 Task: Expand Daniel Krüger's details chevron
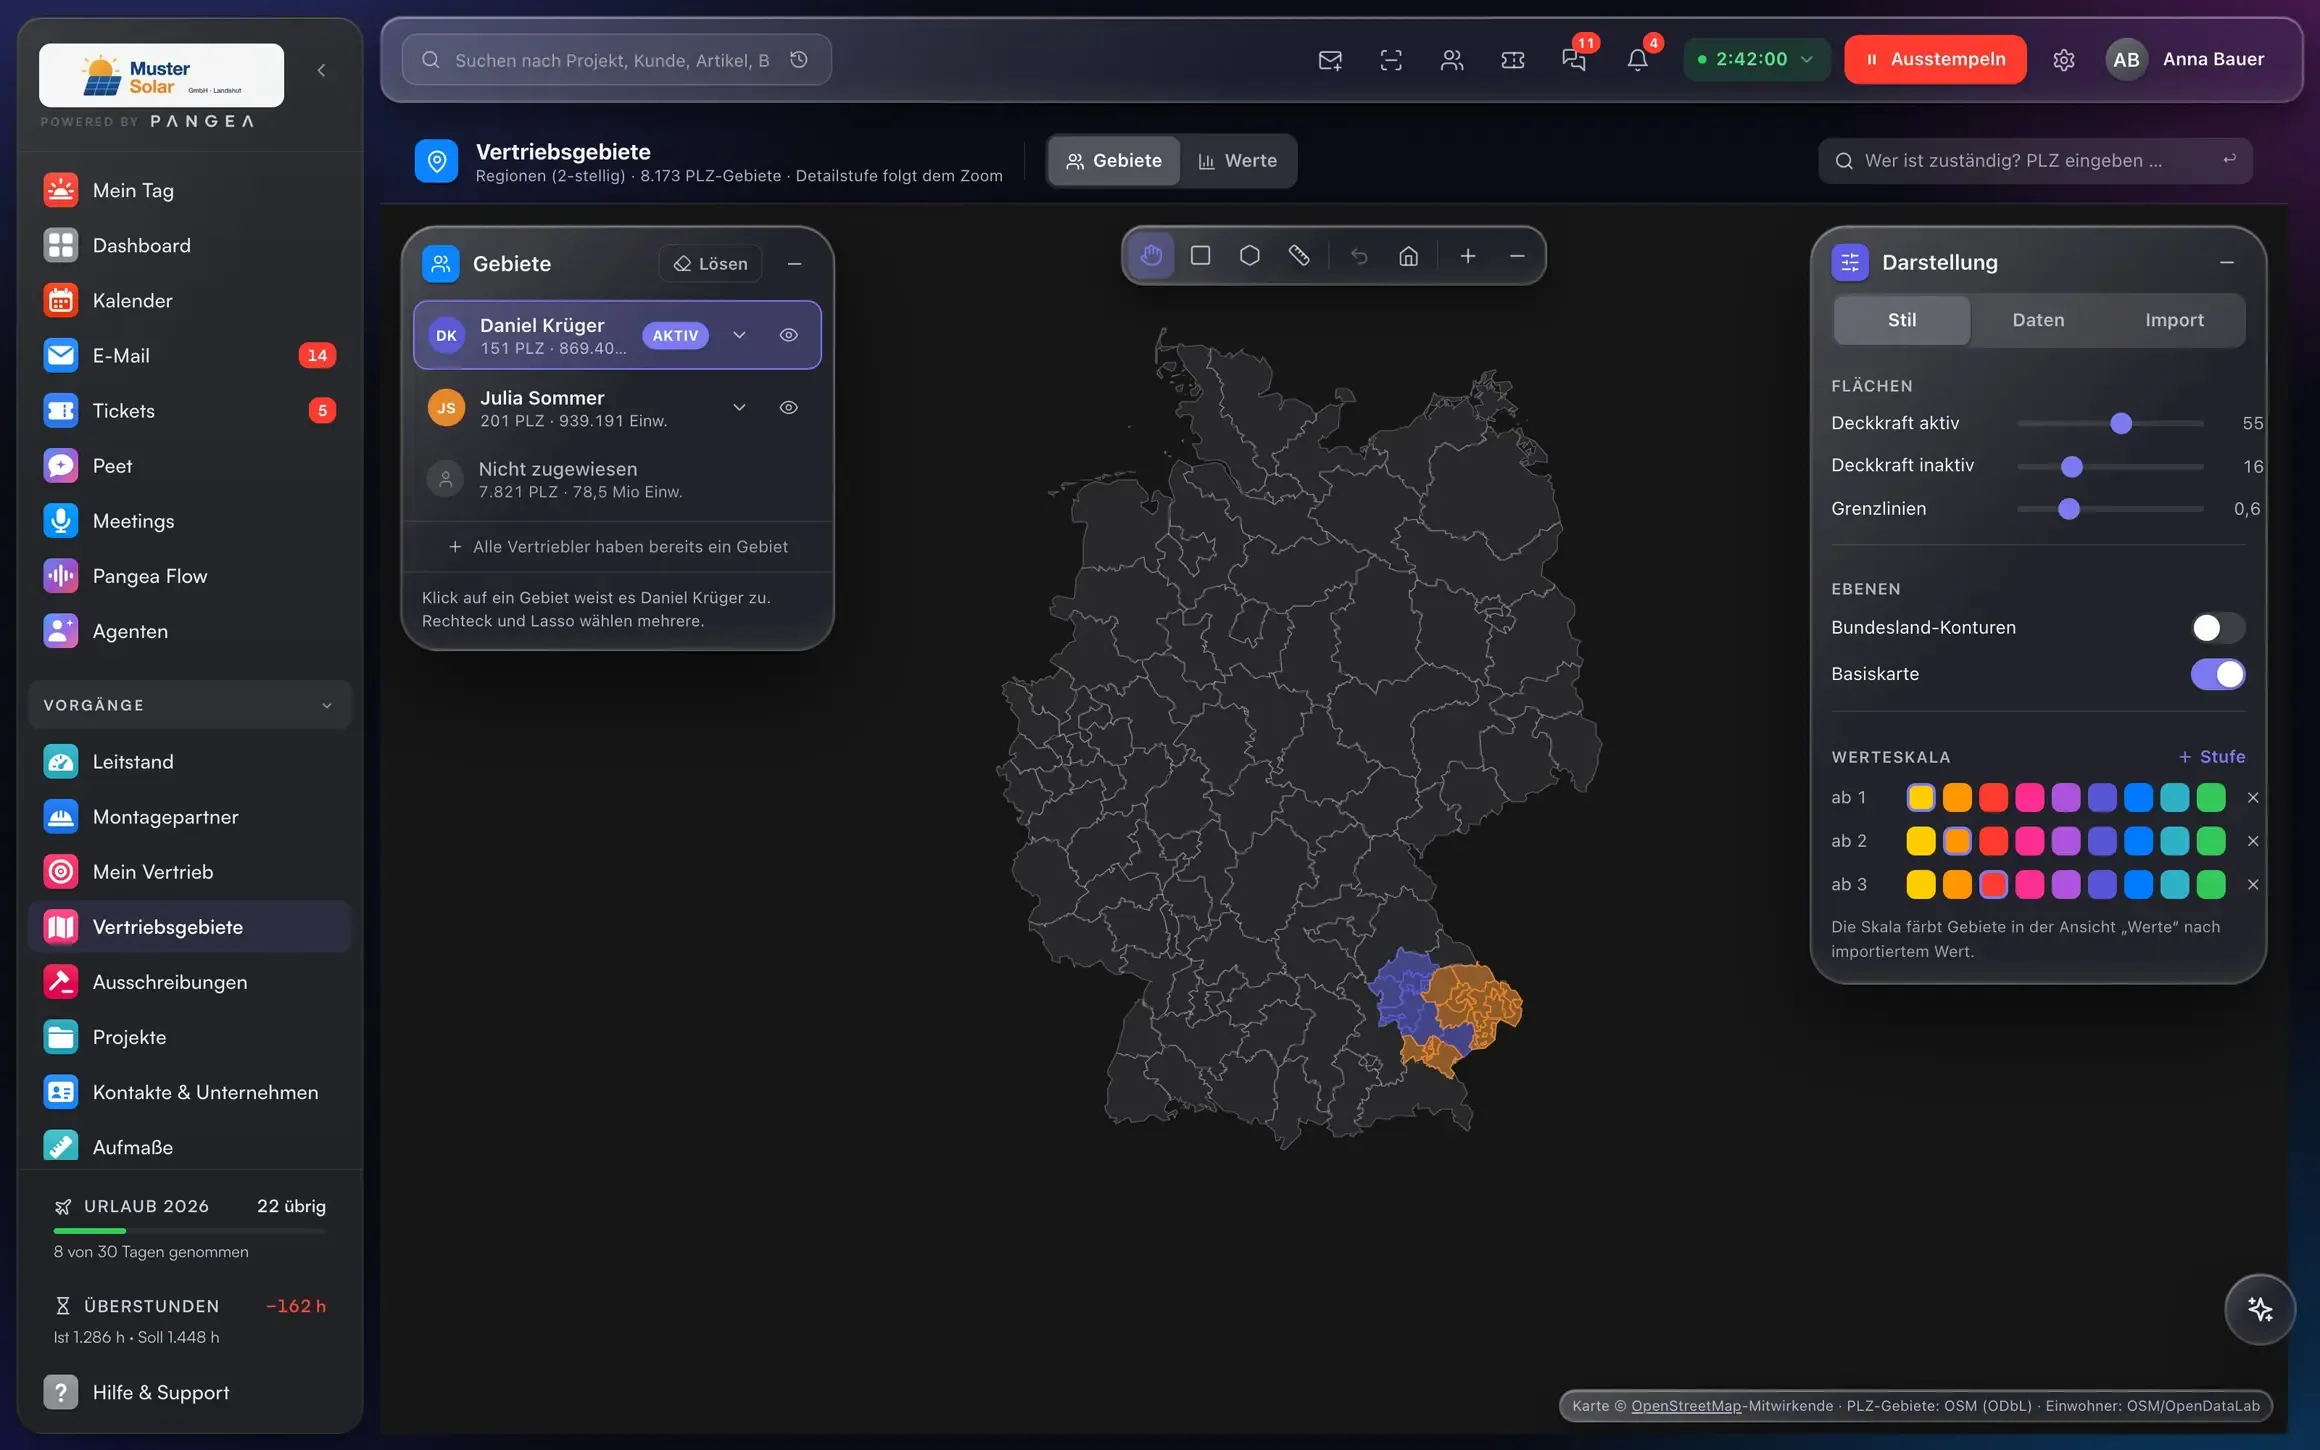(739, 335)
